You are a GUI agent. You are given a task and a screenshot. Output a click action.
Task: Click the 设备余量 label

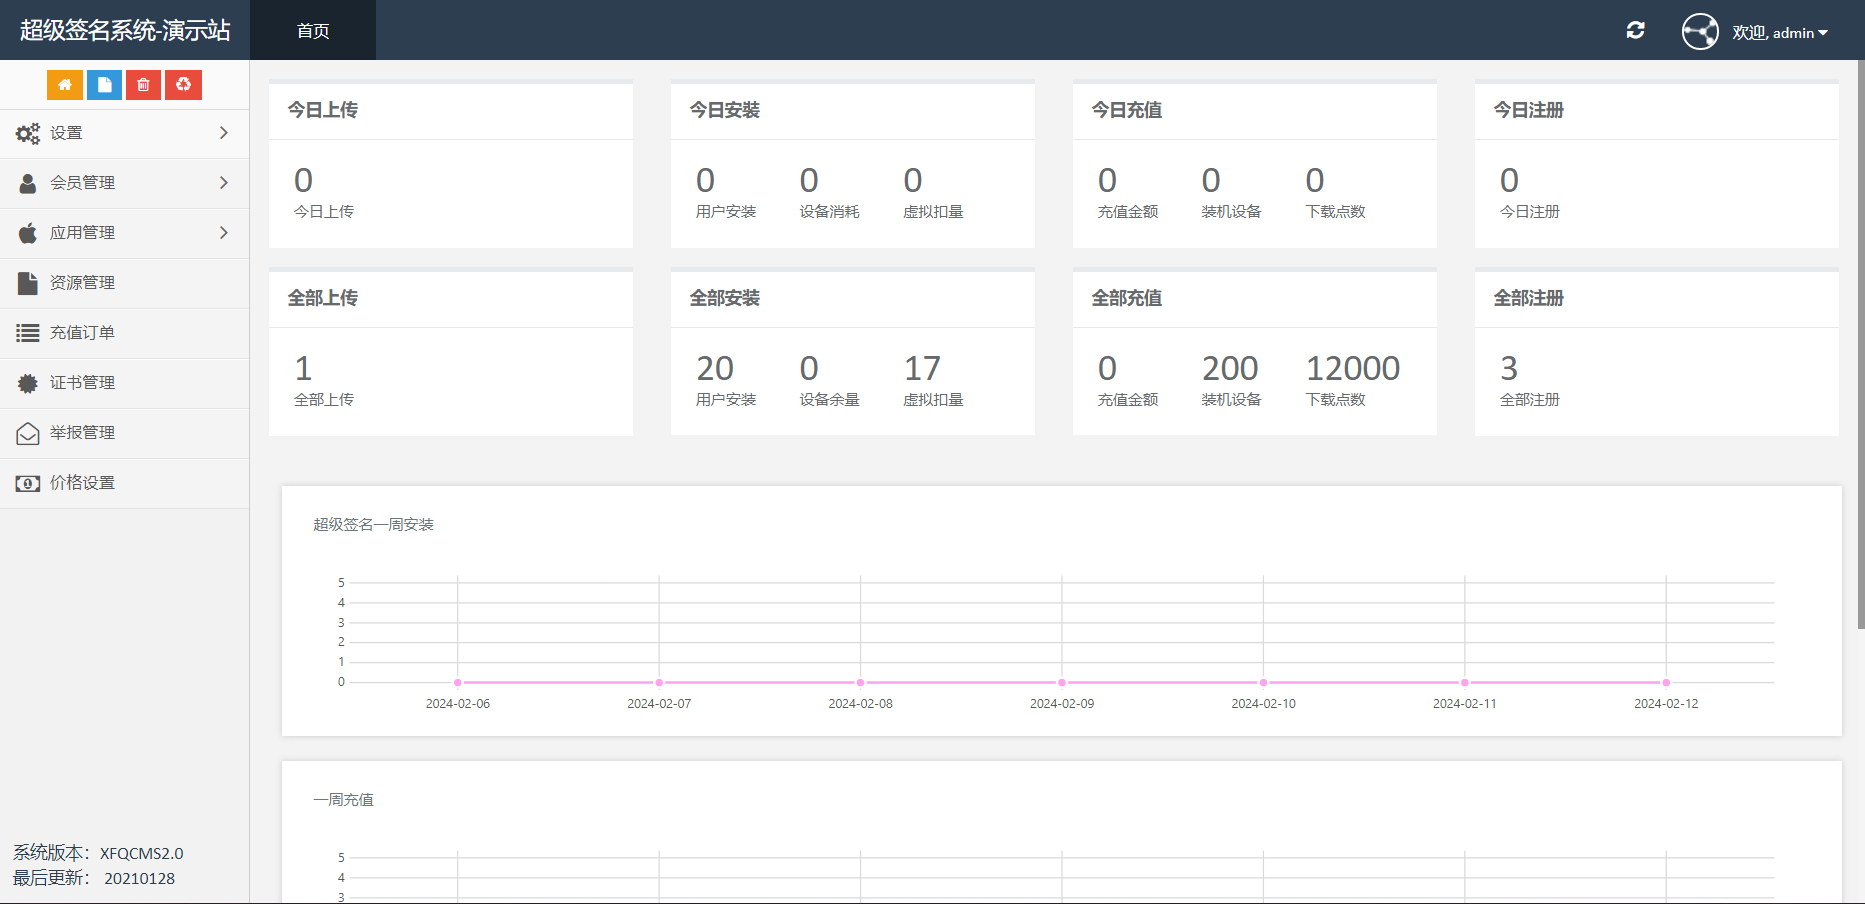point(830,400)
